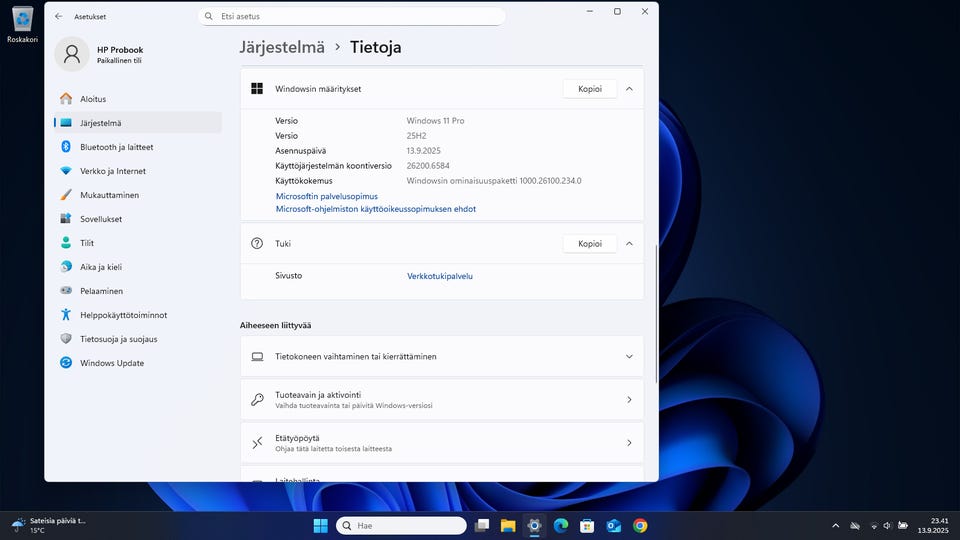
Task: Collapse the Windowsin määritykset section
Action: 629,89
